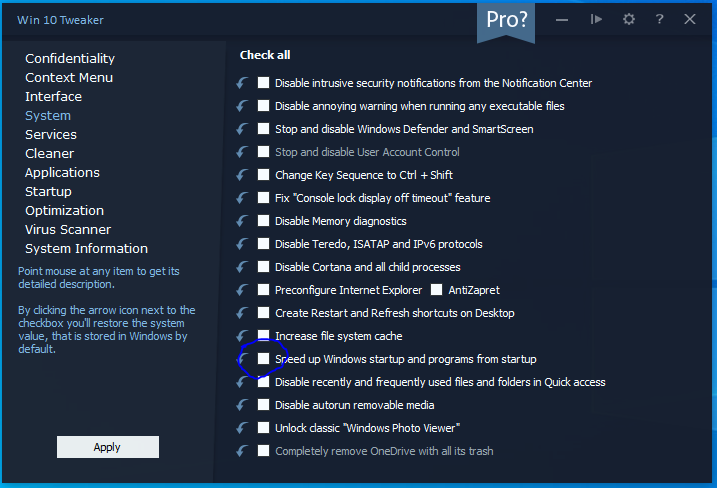Open the Cleaner section
This screenshot has width=717, height=488.
(x=49, y=154)
